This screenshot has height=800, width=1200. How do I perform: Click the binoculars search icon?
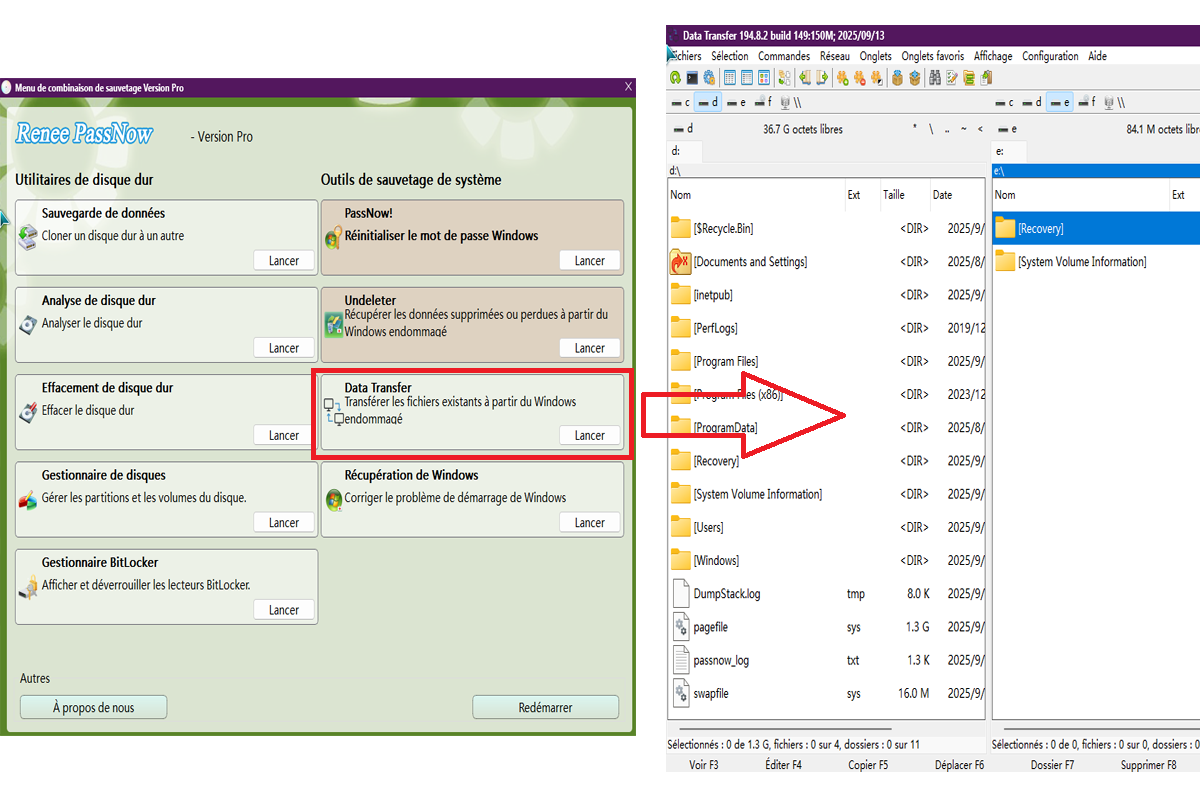[933, 78]
